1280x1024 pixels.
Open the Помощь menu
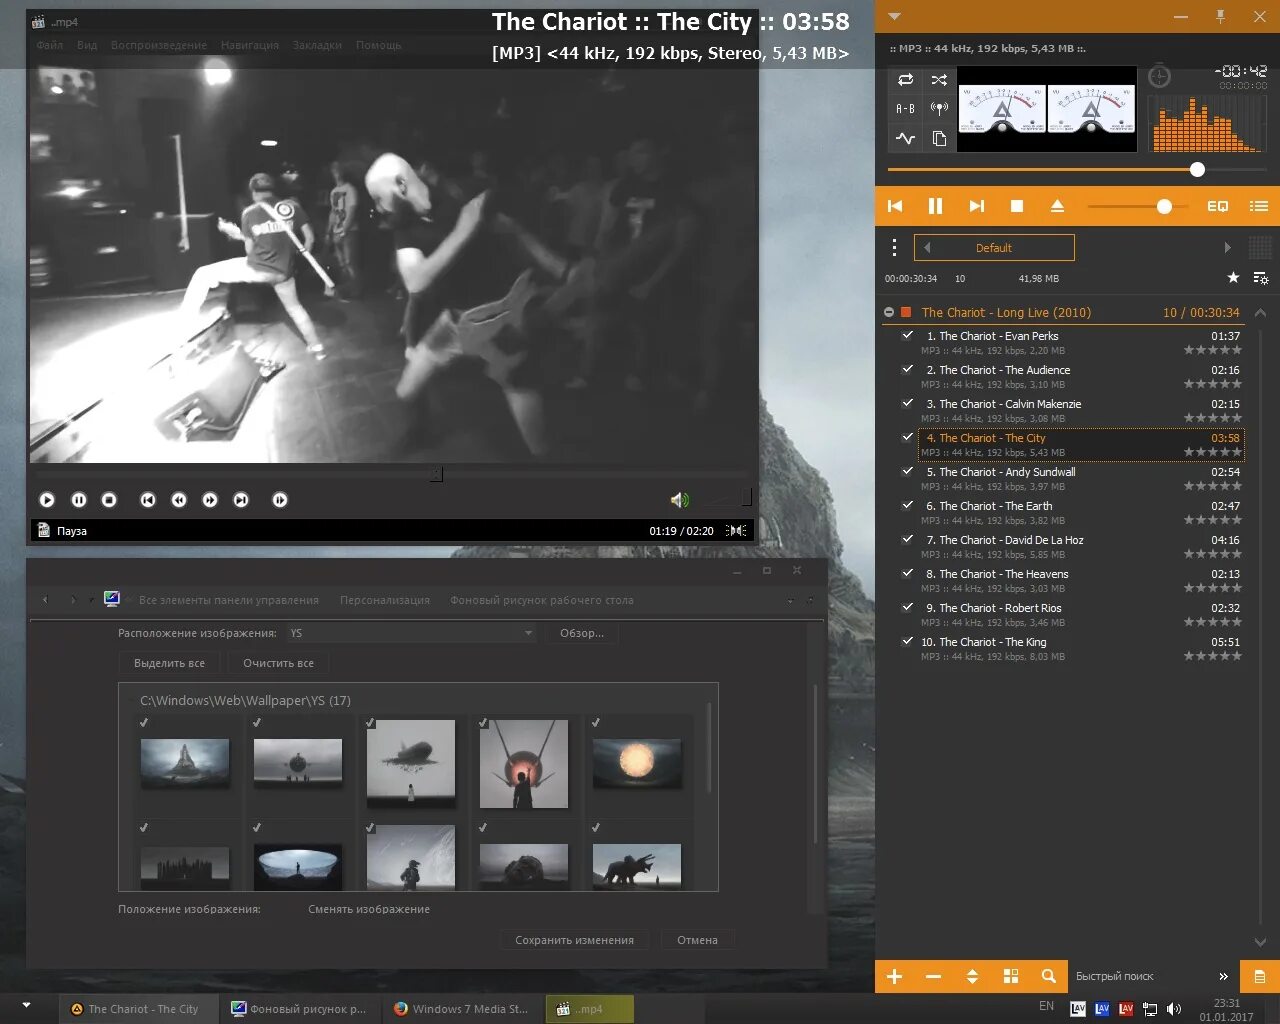tap(379, 45)
